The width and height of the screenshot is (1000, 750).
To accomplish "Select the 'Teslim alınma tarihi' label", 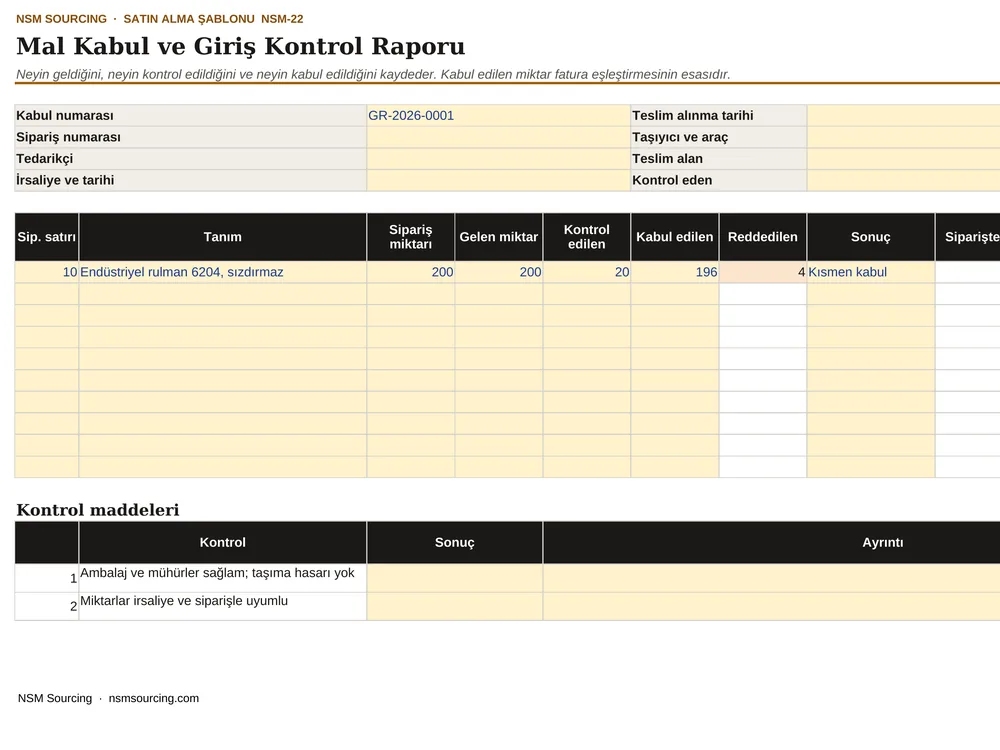I will 719,115.
